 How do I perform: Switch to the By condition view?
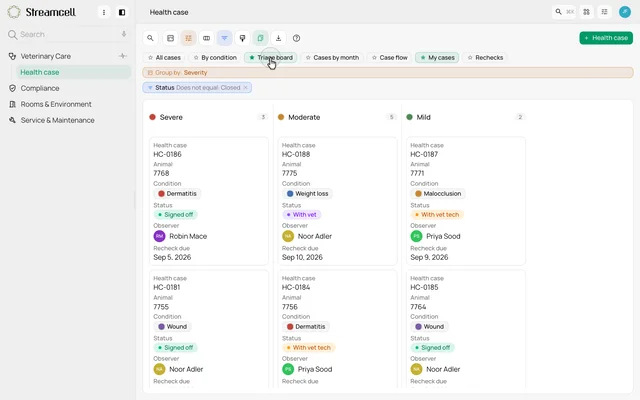tap(215, 58)
